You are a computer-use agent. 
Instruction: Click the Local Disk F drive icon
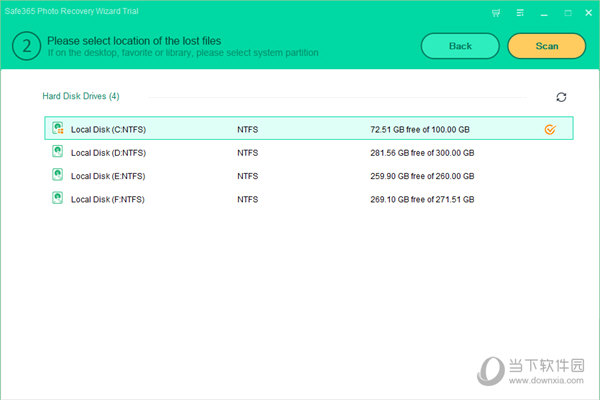tap(57, 198)
